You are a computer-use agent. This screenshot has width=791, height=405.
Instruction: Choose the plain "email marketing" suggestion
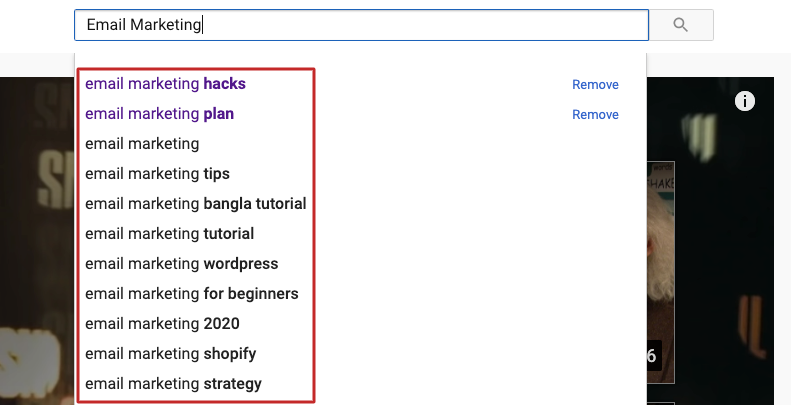[x=142, y=144]
